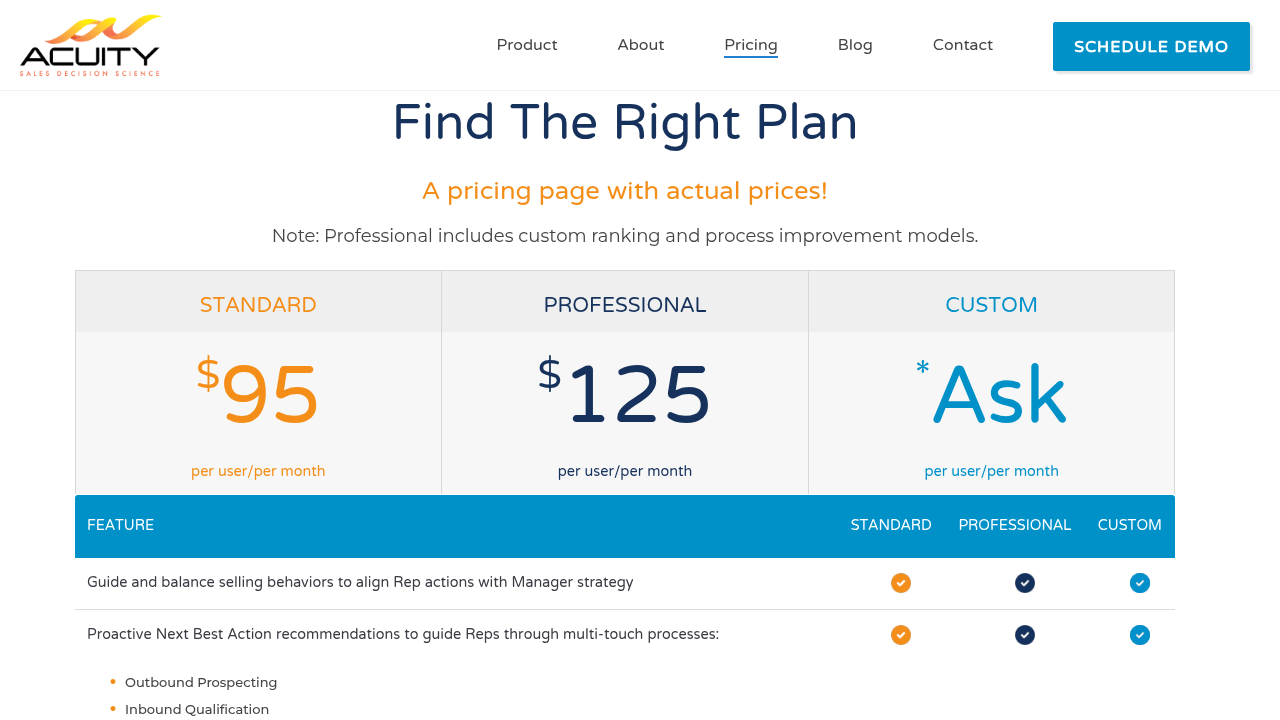Click navy Professional checkmark for Next Best Action row
Screen dimensions: 1280x720
(x=1025, y=635)
